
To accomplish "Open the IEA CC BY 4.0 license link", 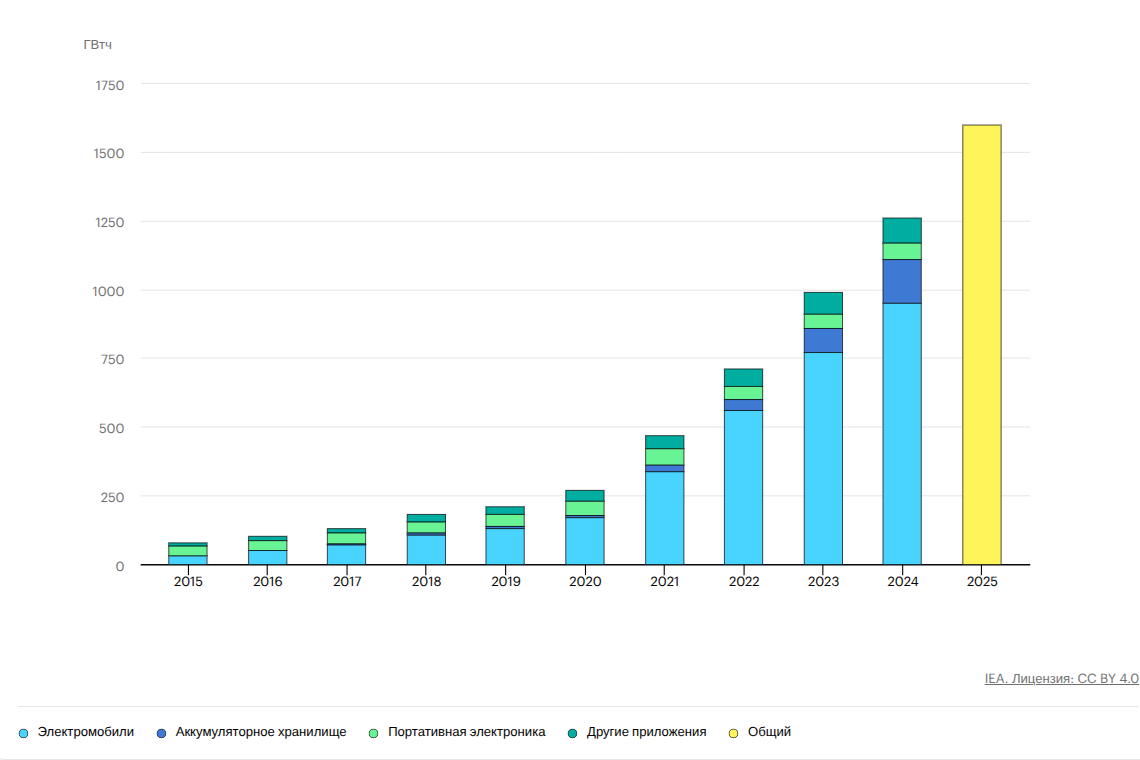I will click(x=1061, y=678).
